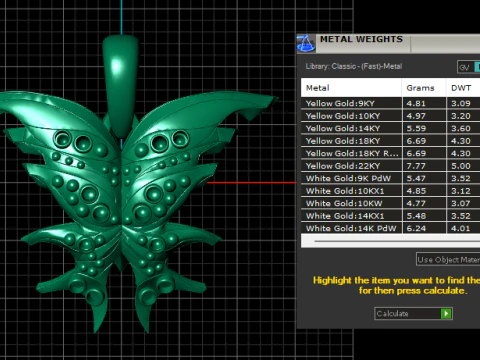Select the White Gold:14K PdW row
The height and width of the screenshot is (360, 480).
point(390,228)
